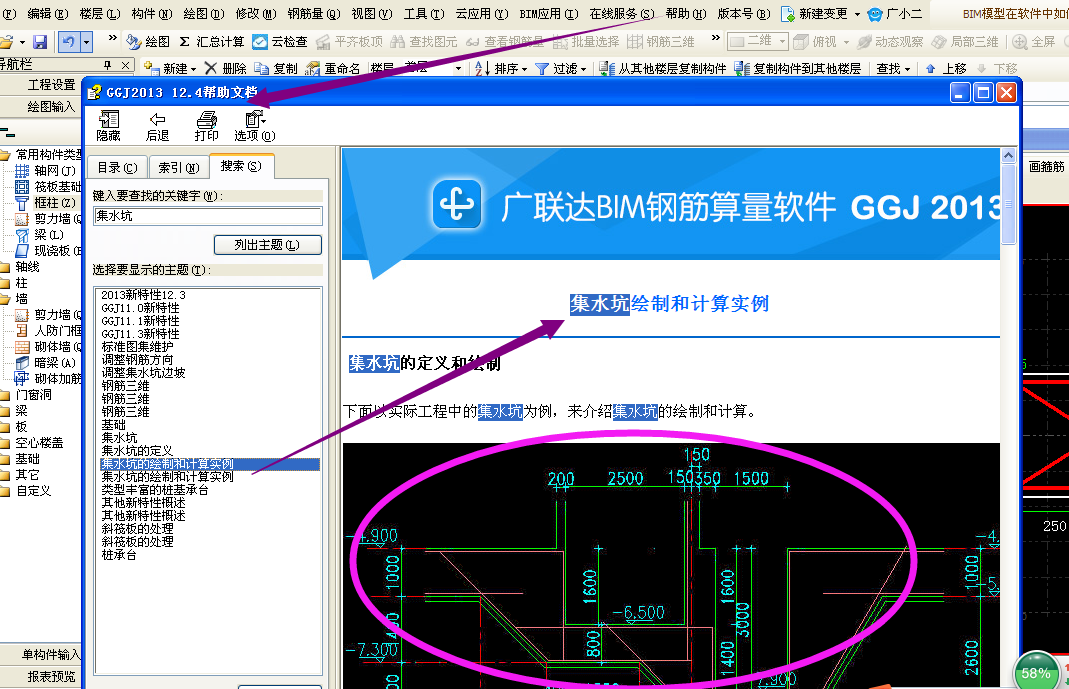Select topic 集水坑的定义 in list
The width and height of the screenshot is (1069, 689).
(x=137, y=450)
